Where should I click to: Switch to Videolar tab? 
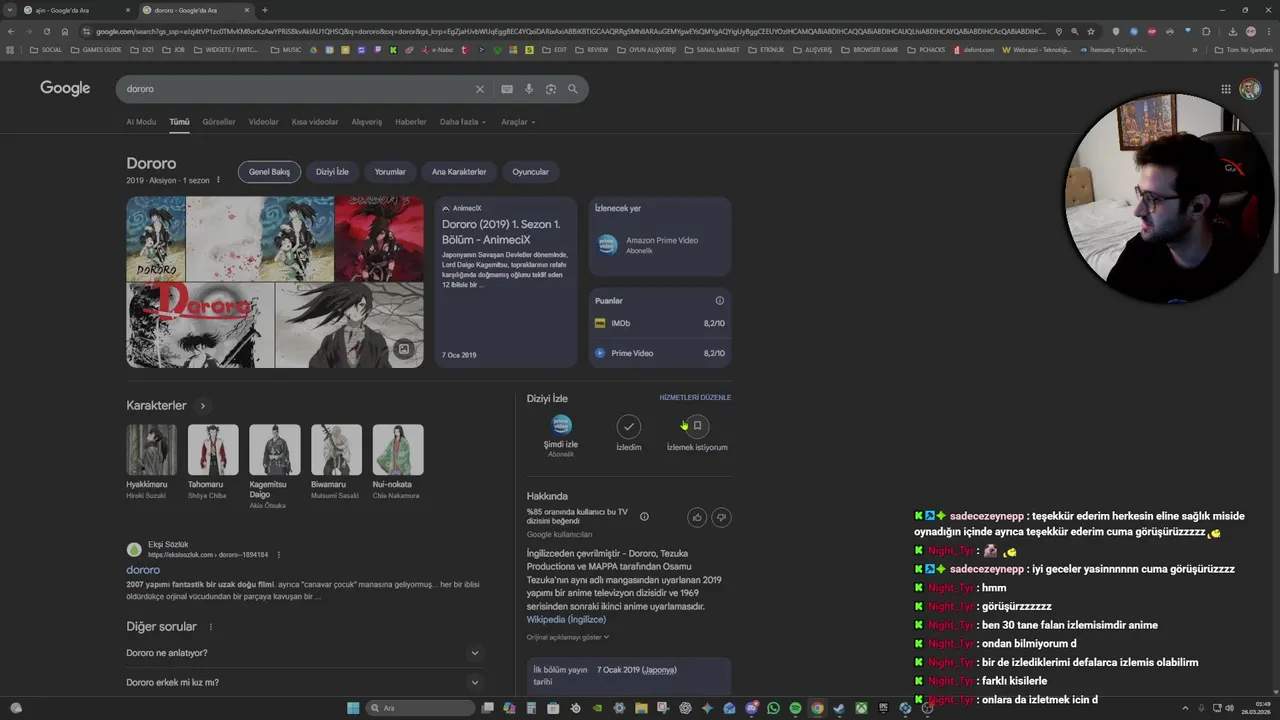(x=263, y=122)
